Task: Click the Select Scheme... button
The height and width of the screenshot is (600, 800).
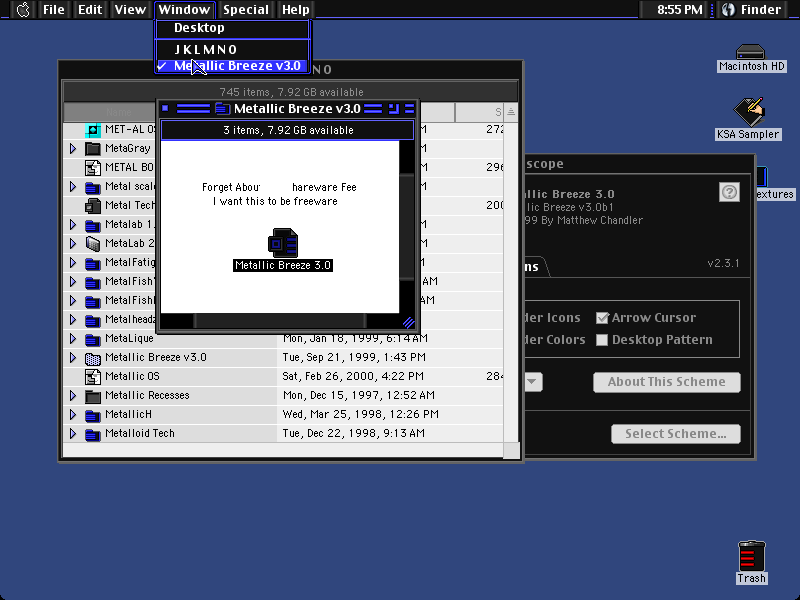Action: 676,434
